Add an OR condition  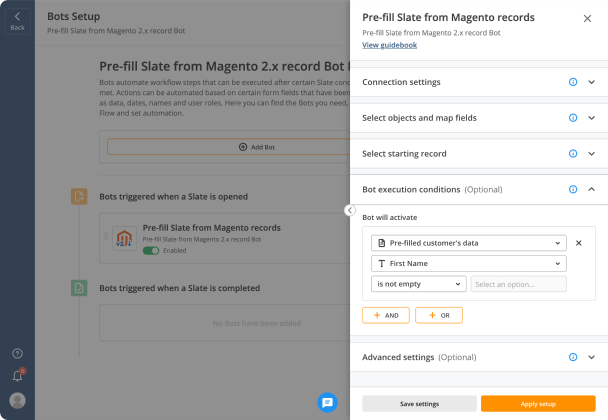(x=439, y=315)
